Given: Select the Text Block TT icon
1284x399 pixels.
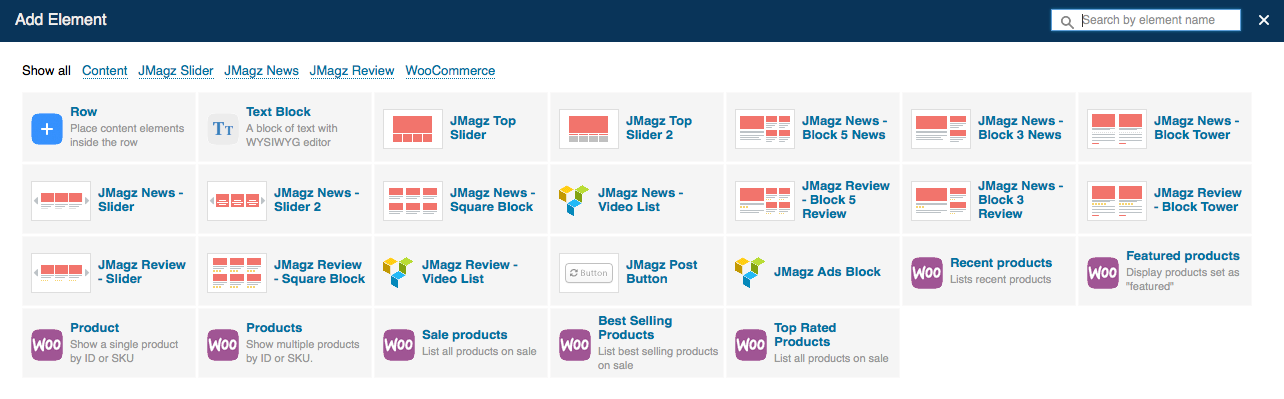Looking at the screenshot, I should 223,129.
